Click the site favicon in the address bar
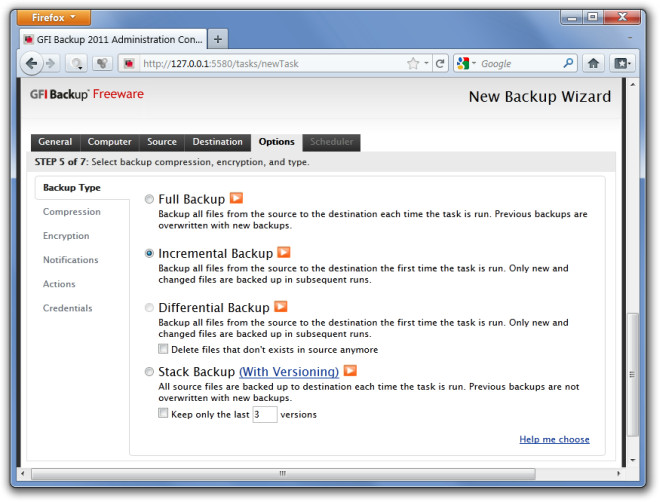The width and height of the screenshot is (660, 502). point(129,64)
